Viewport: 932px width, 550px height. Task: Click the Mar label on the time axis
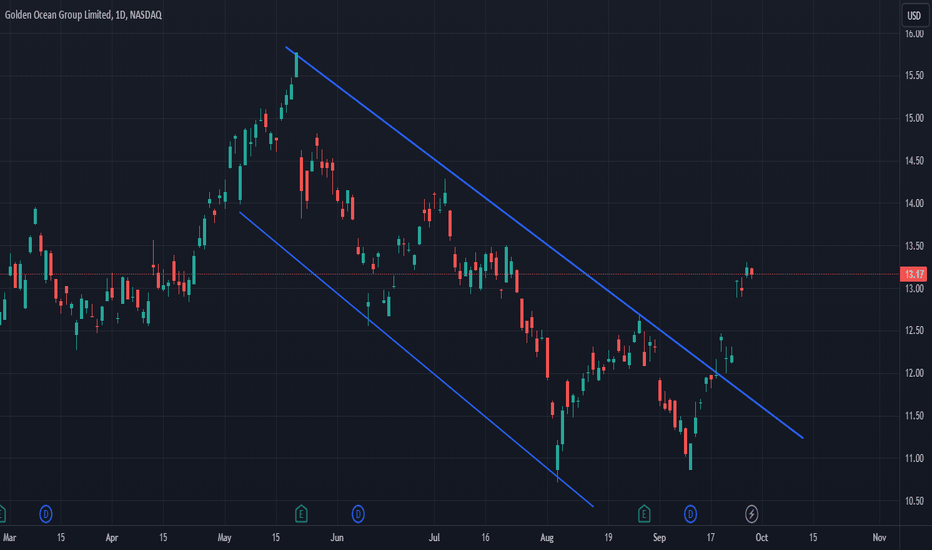click(x=10, y=538)
